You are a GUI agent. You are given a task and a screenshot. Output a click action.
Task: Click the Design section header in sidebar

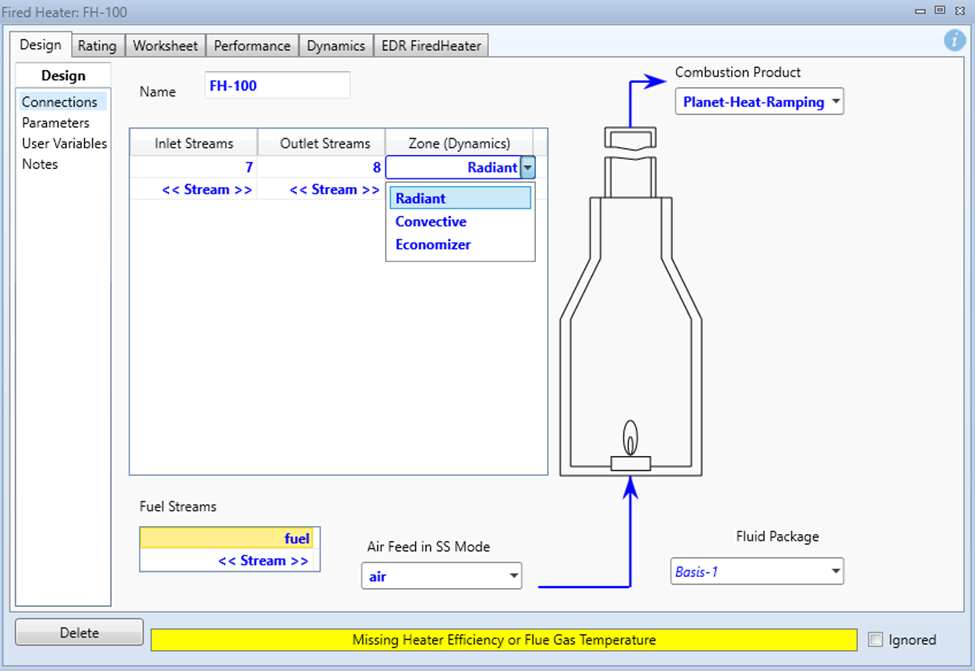point(63,75)
